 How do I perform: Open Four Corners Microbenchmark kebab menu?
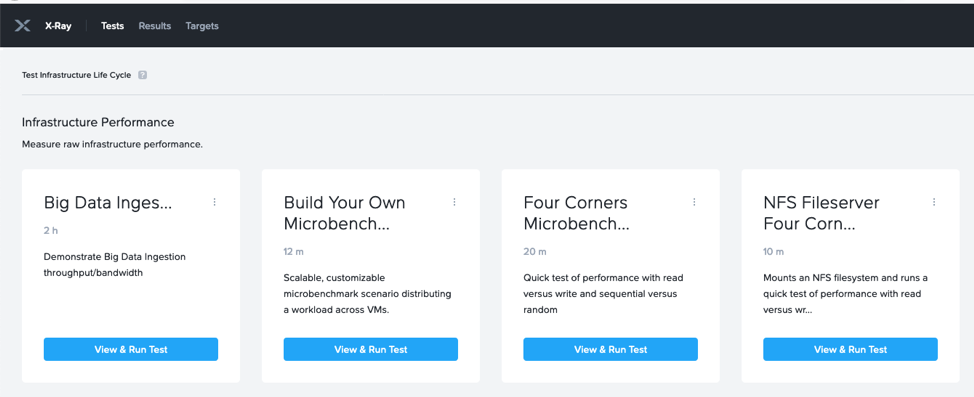pos(694,202)
